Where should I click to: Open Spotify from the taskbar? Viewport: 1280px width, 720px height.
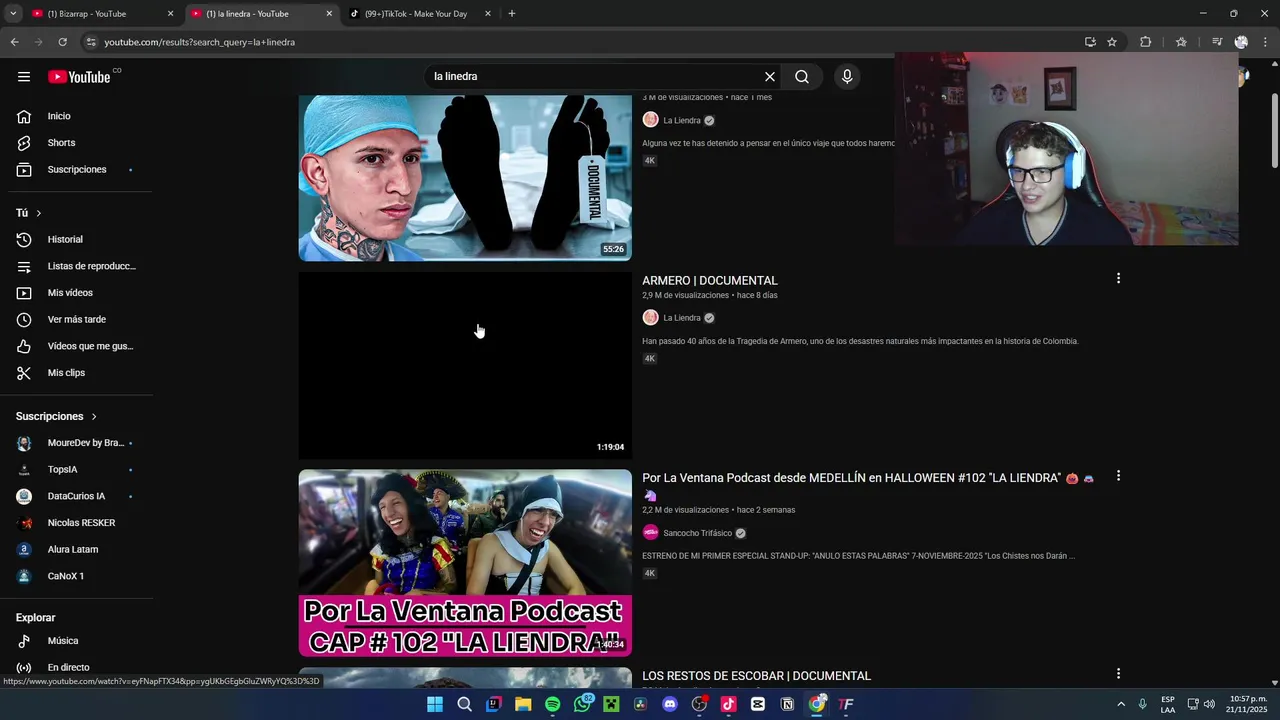pyautogui.click(x=553, y=704)
